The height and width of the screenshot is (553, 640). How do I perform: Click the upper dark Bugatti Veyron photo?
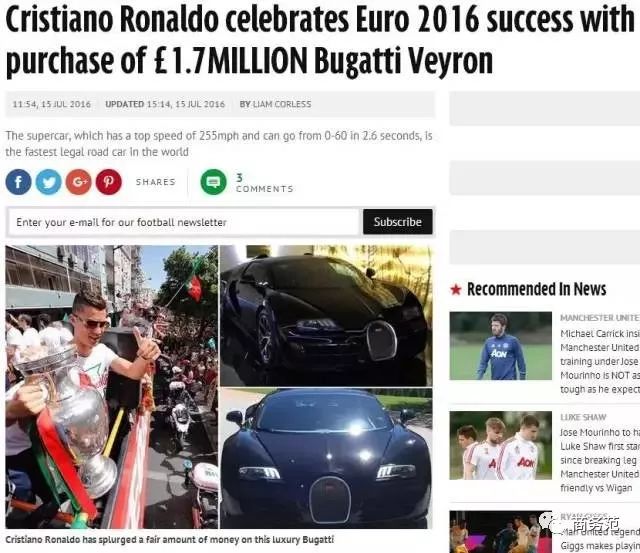click(x=326, y=315)
